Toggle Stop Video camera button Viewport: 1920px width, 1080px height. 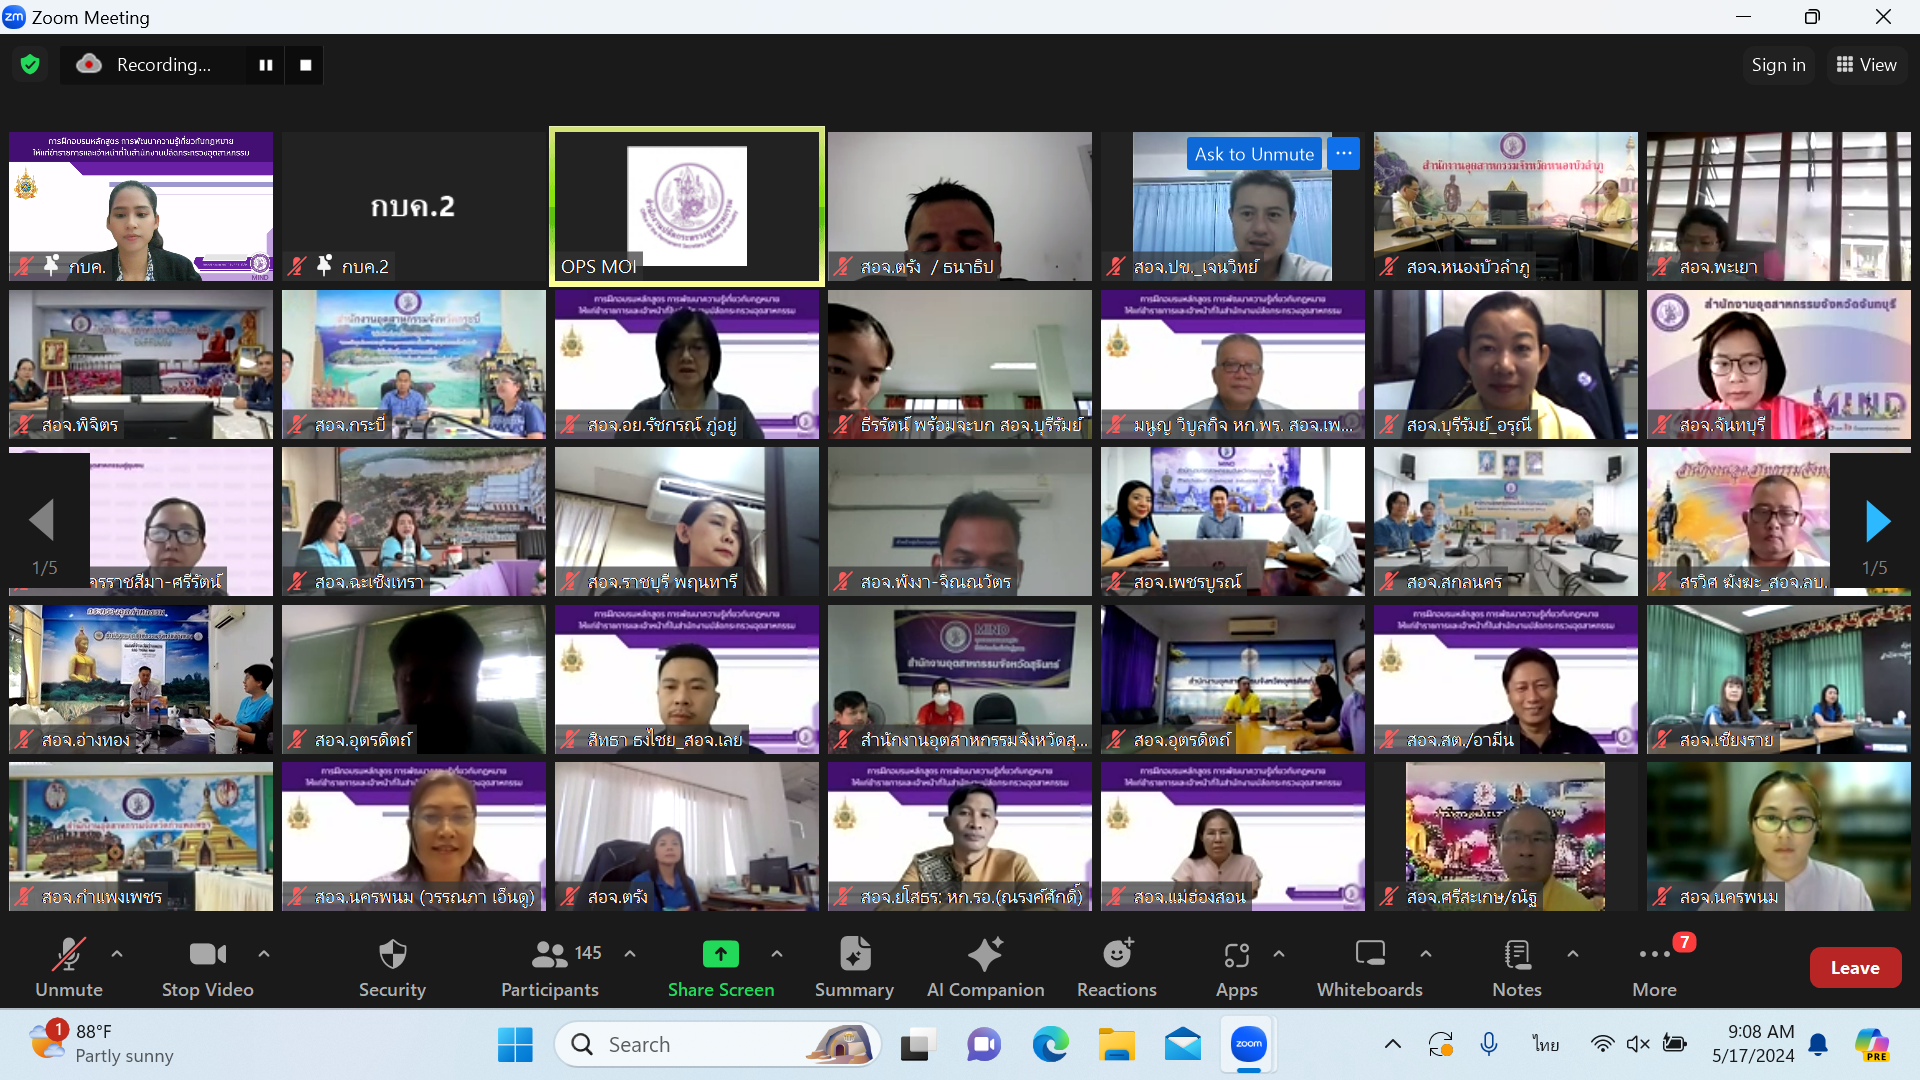point(207,955)
